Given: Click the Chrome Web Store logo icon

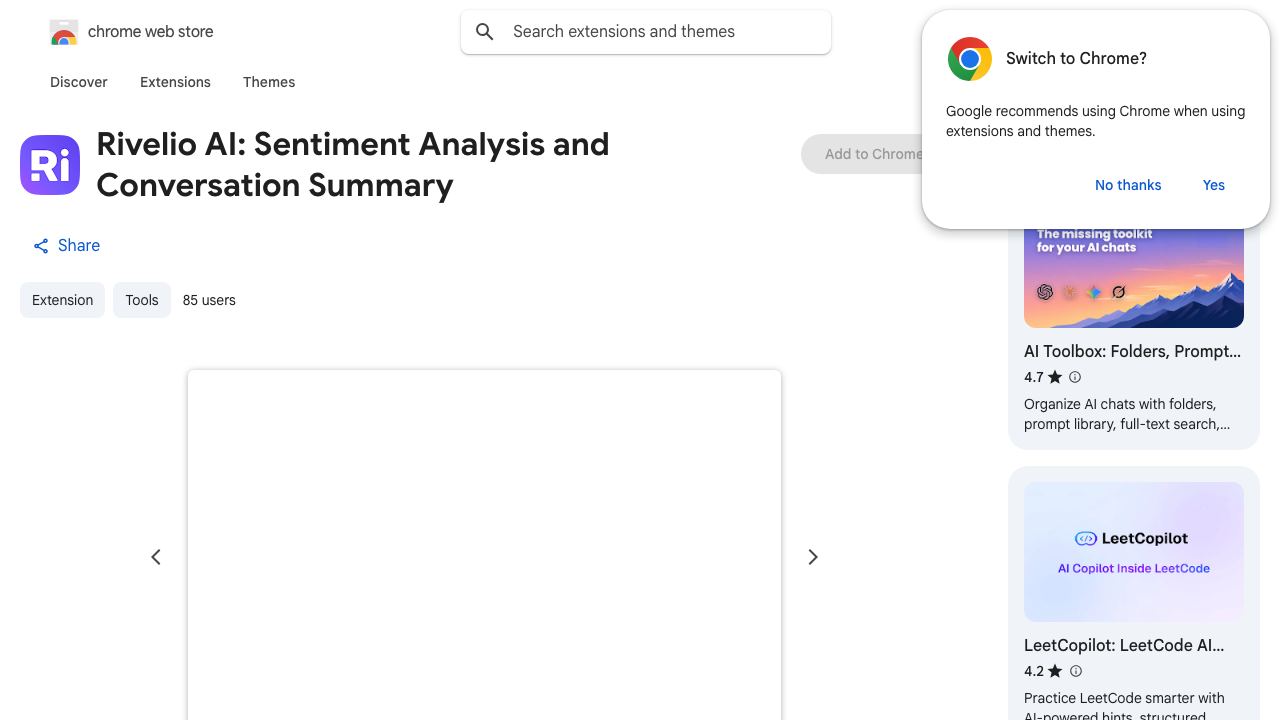Looking at the screenshot, I should (x=64, y=32).
